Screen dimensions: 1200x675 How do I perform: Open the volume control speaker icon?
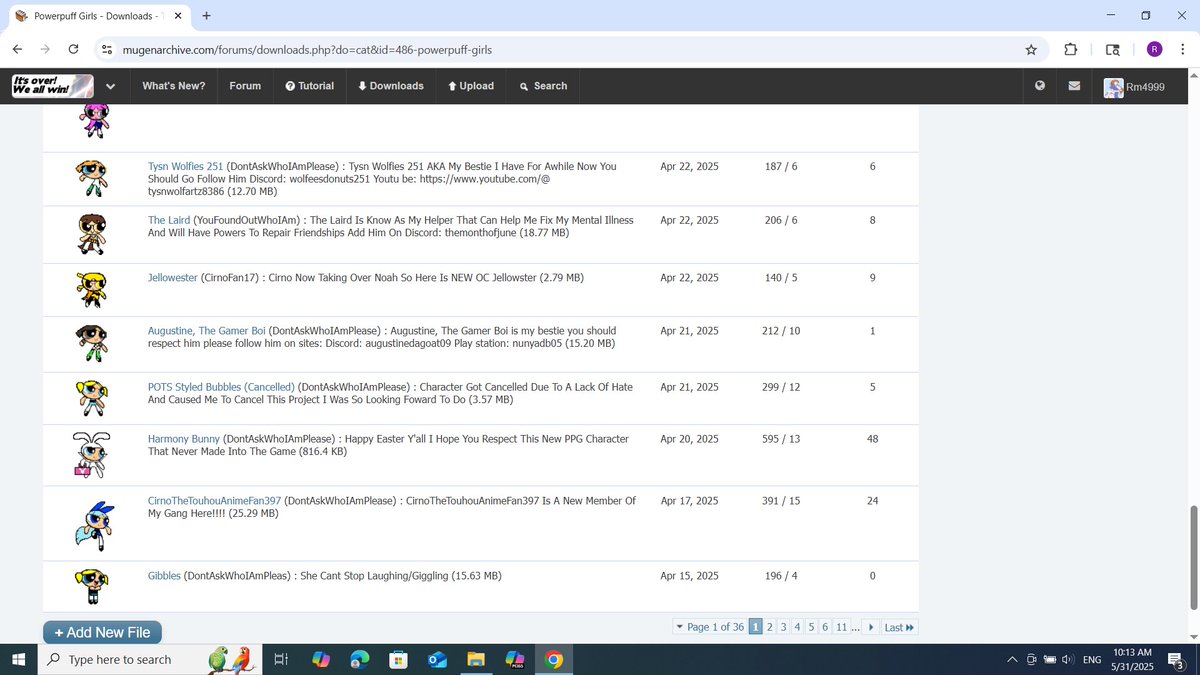pyautogui.click(x=1067, y=659)
